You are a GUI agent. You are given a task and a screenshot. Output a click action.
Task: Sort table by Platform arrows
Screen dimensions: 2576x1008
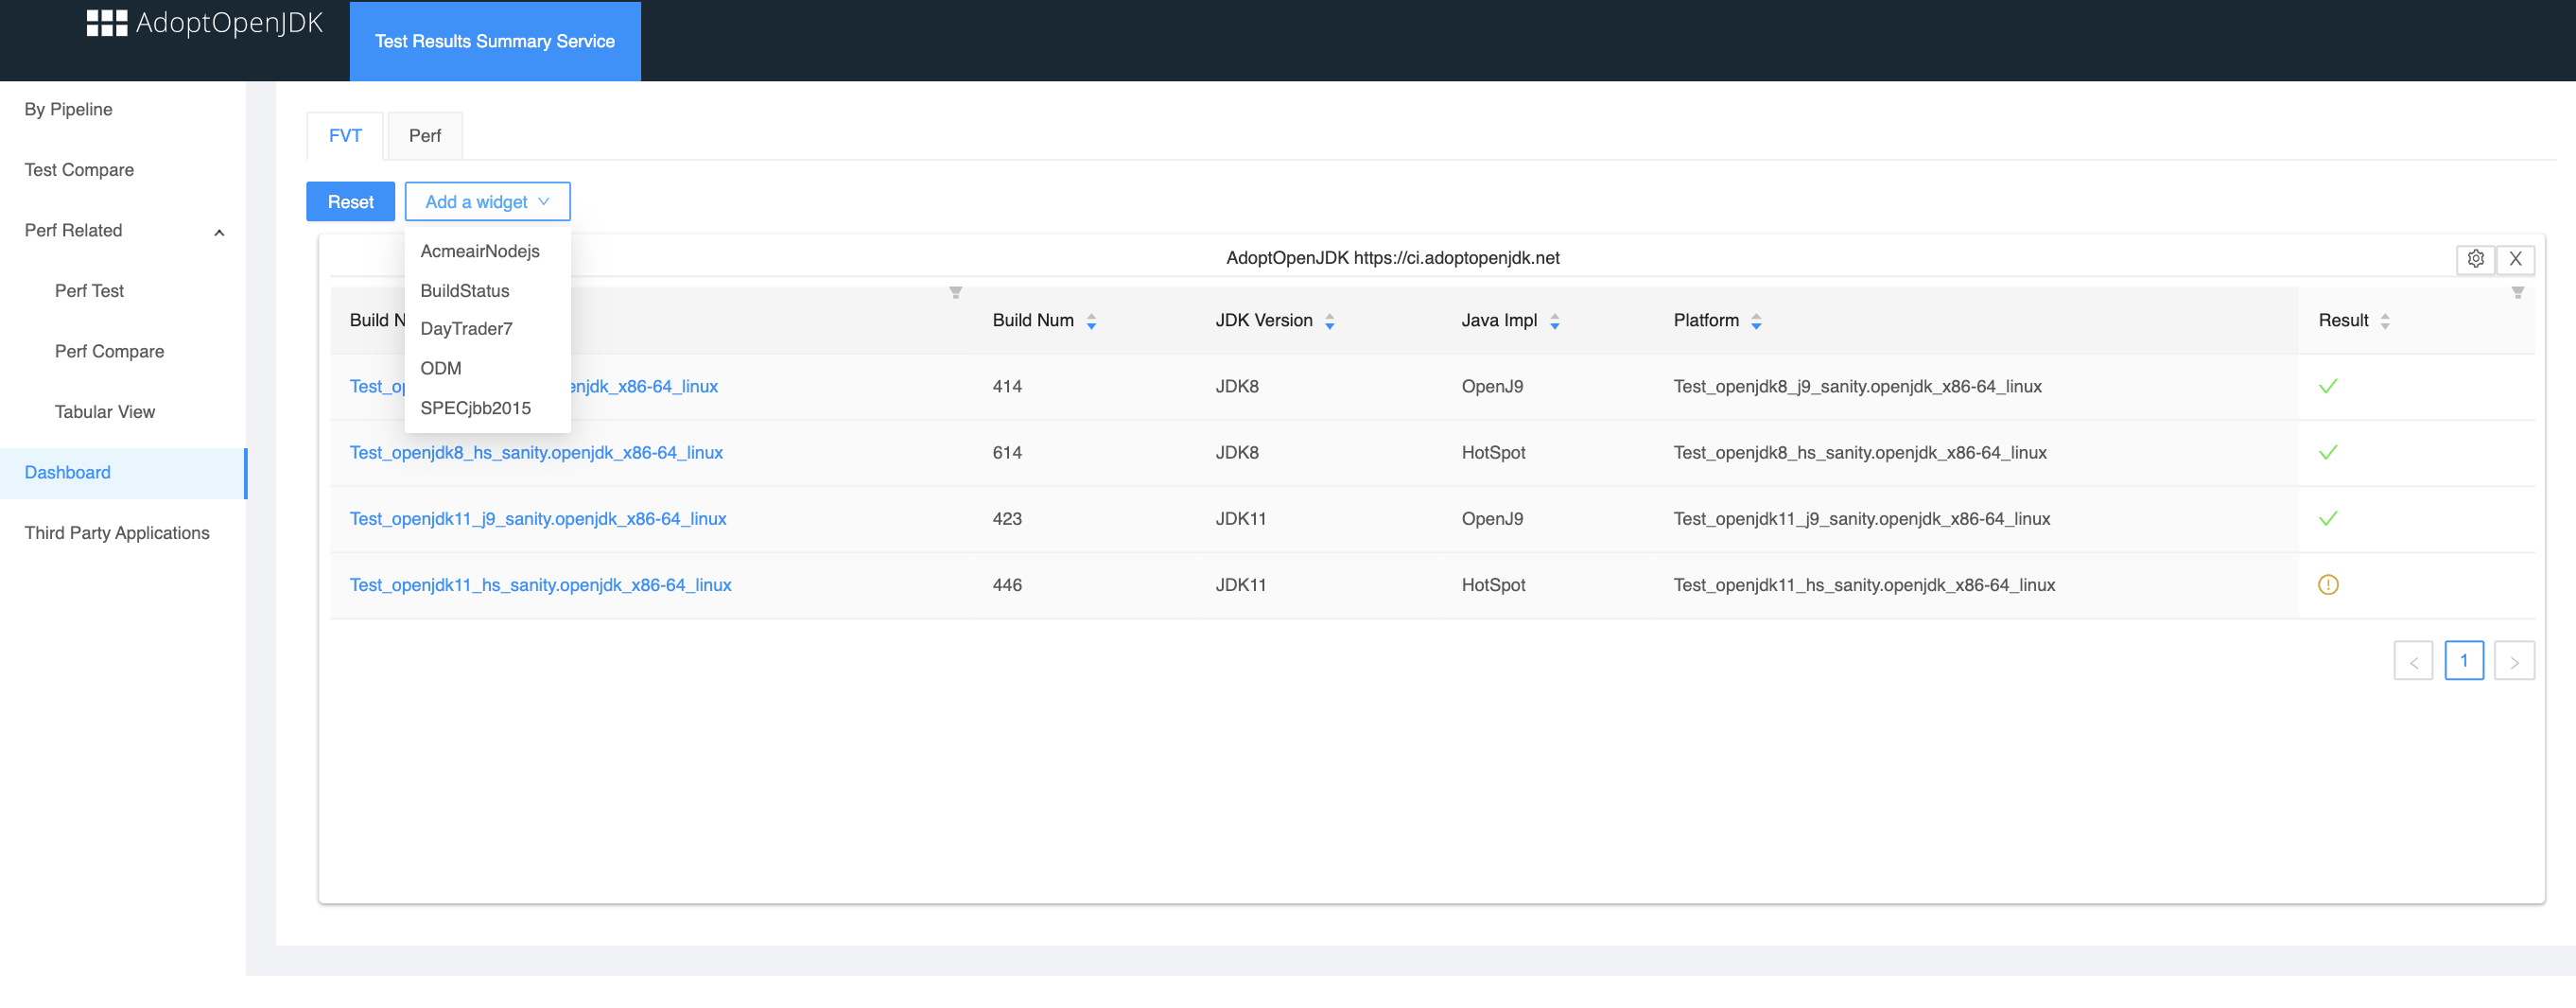click(1756, 321)
